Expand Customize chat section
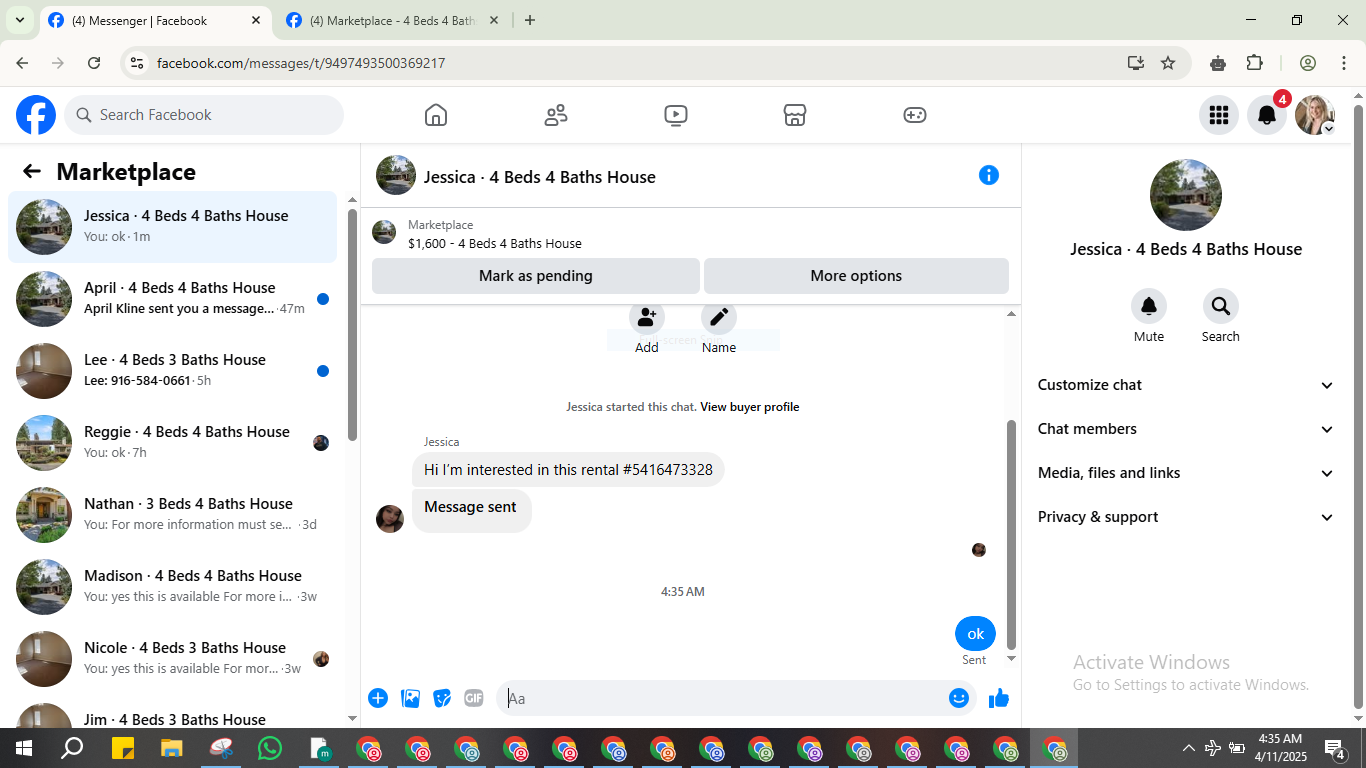1366x768 pixels. pyautogui.click(x=1186, y=385)
